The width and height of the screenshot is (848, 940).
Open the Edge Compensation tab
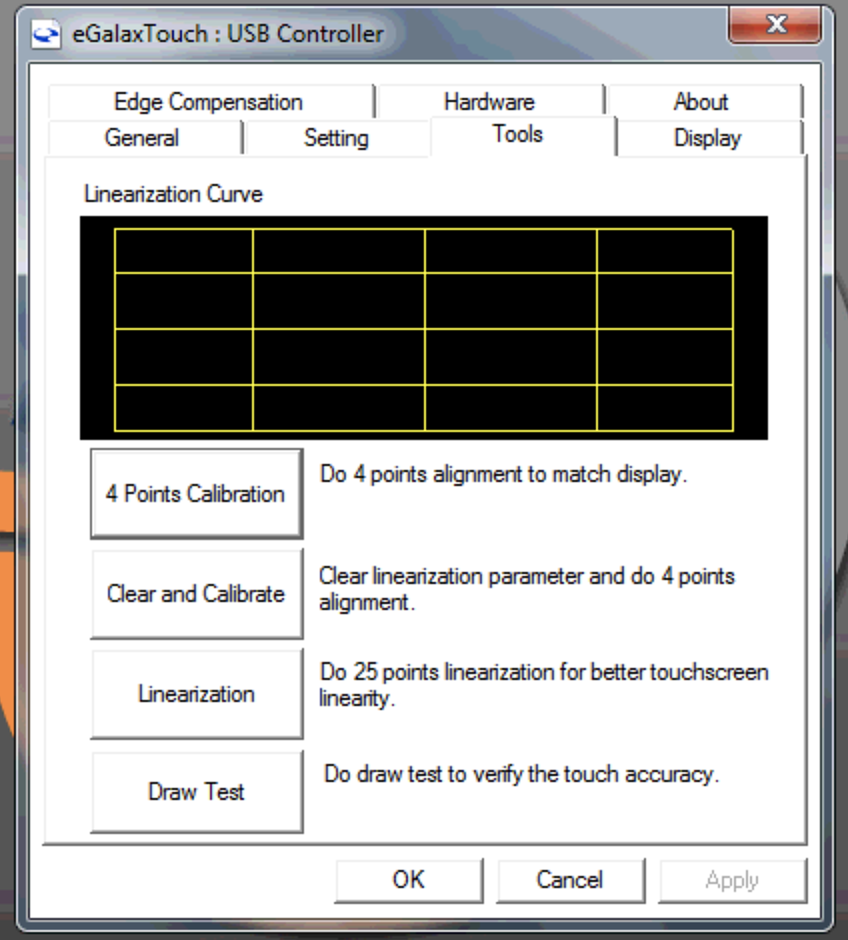tap(210, 101)
